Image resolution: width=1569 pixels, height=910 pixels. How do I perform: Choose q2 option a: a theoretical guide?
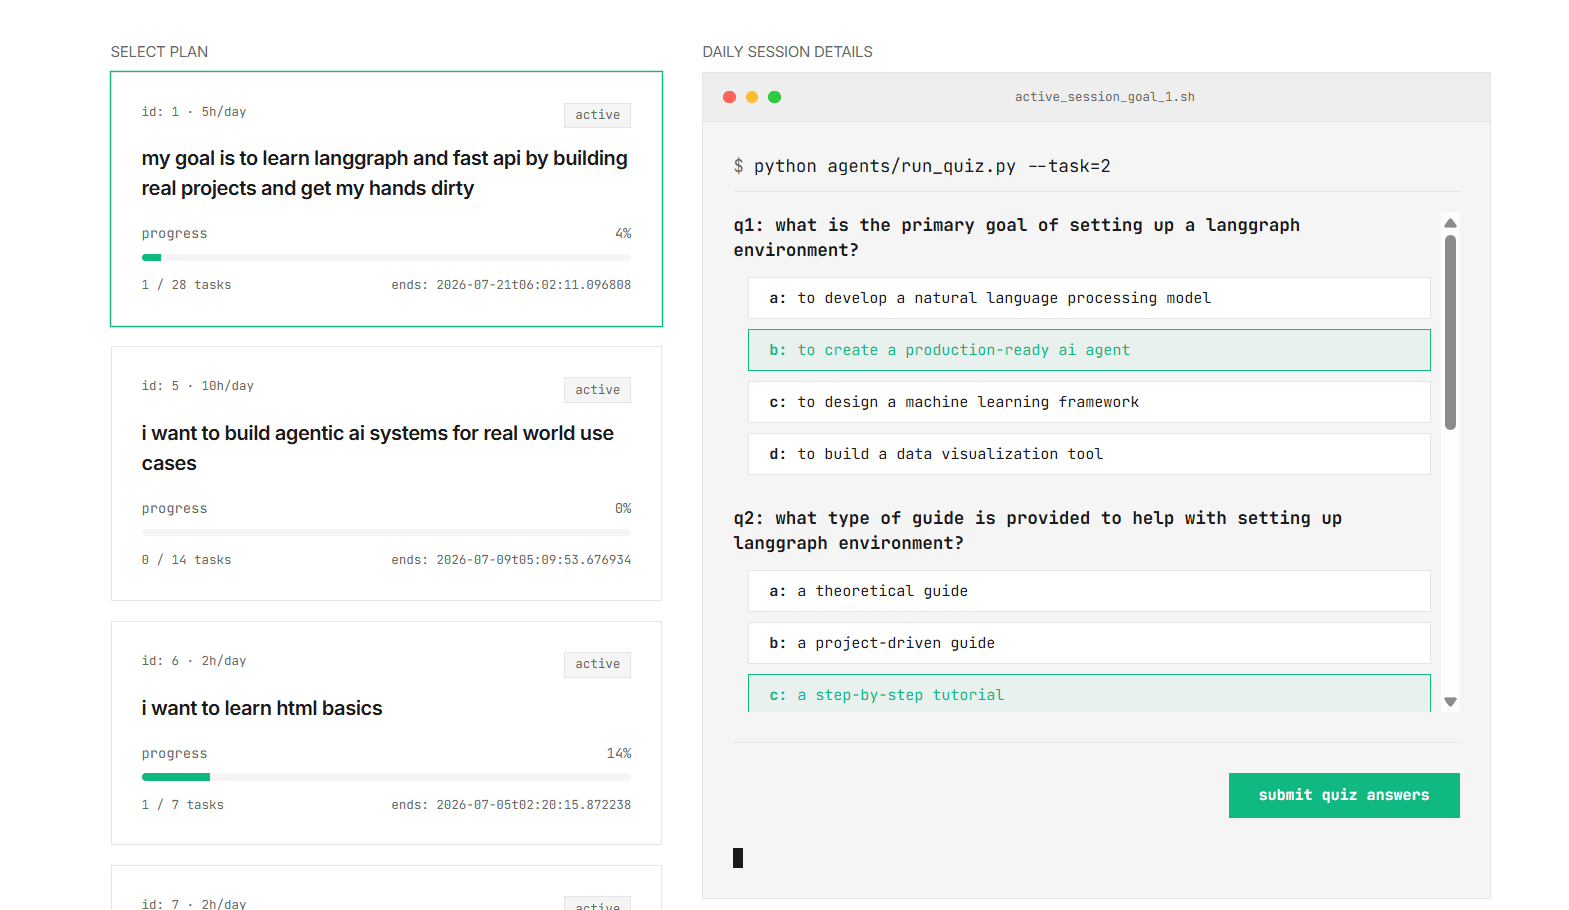1089,591
